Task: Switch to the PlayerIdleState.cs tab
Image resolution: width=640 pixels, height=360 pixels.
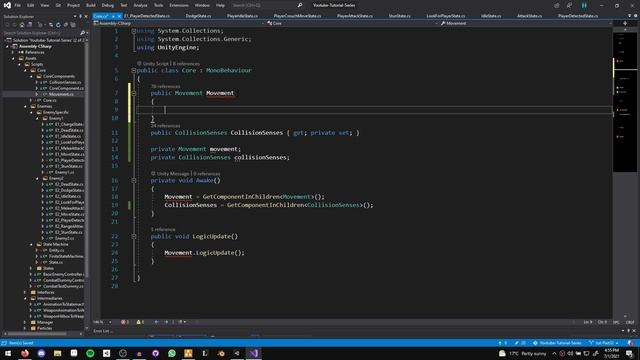Action: [x=242, y=16]
